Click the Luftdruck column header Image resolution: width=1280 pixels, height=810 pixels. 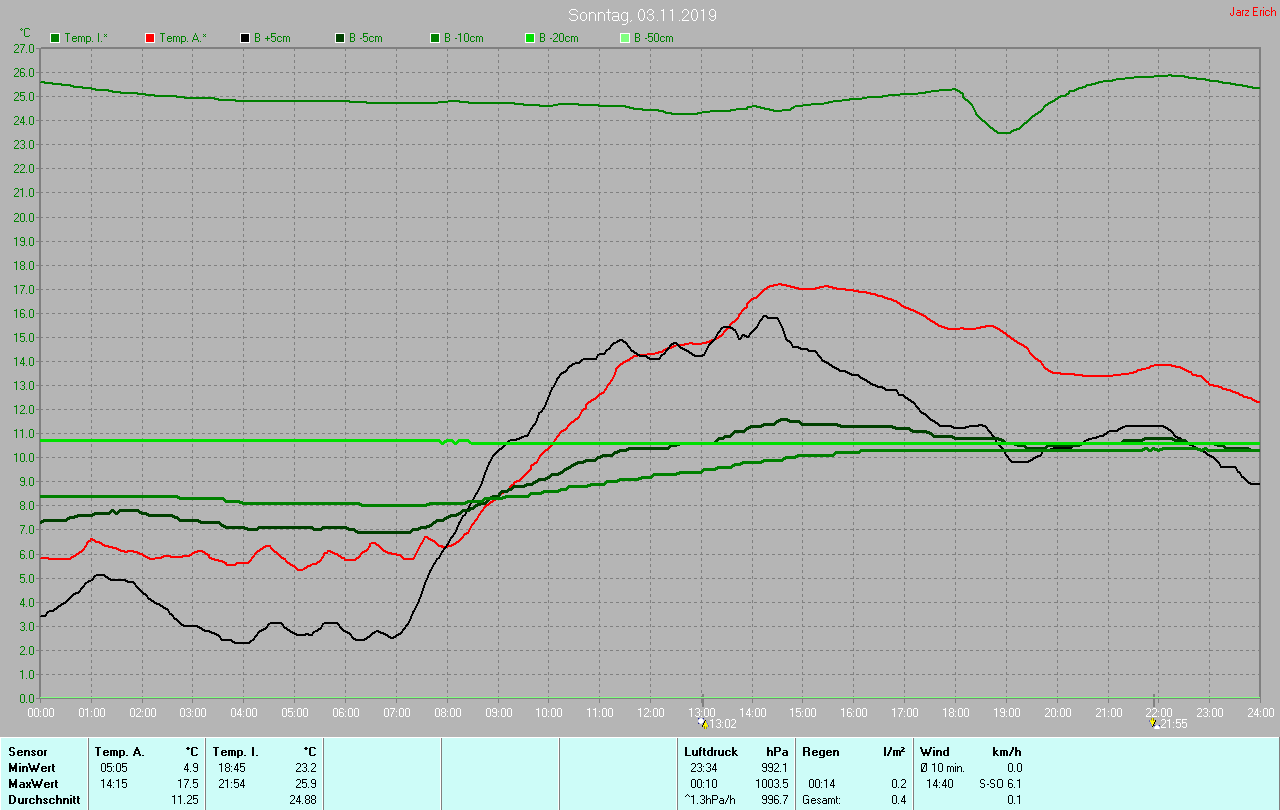[711, 751]
